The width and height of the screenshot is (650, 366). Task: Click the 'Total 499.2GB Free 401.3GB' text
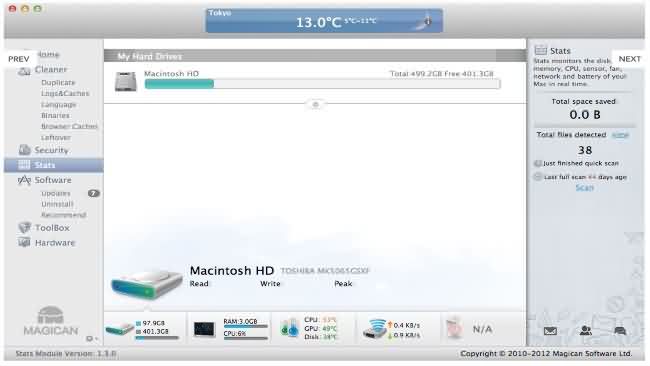tap(441, 73)
